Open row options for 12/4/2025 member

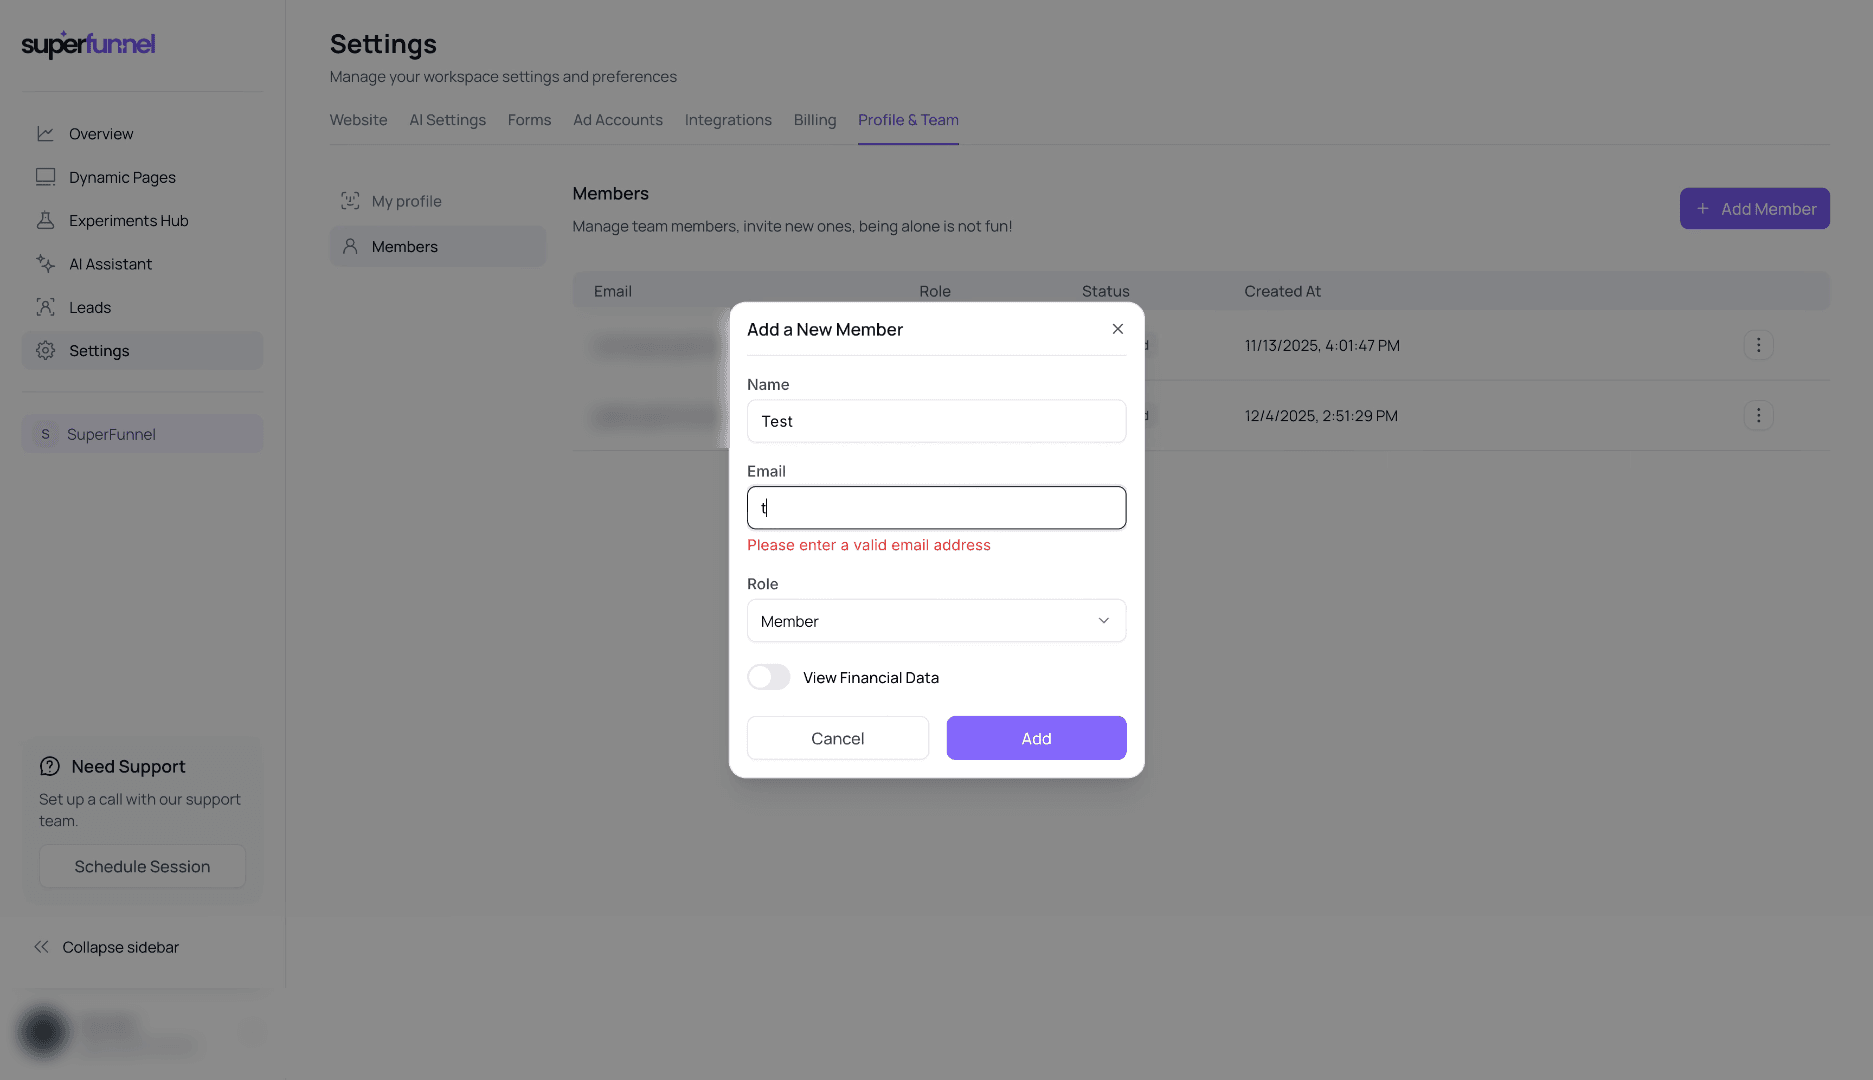click(x=1758, y=415)
